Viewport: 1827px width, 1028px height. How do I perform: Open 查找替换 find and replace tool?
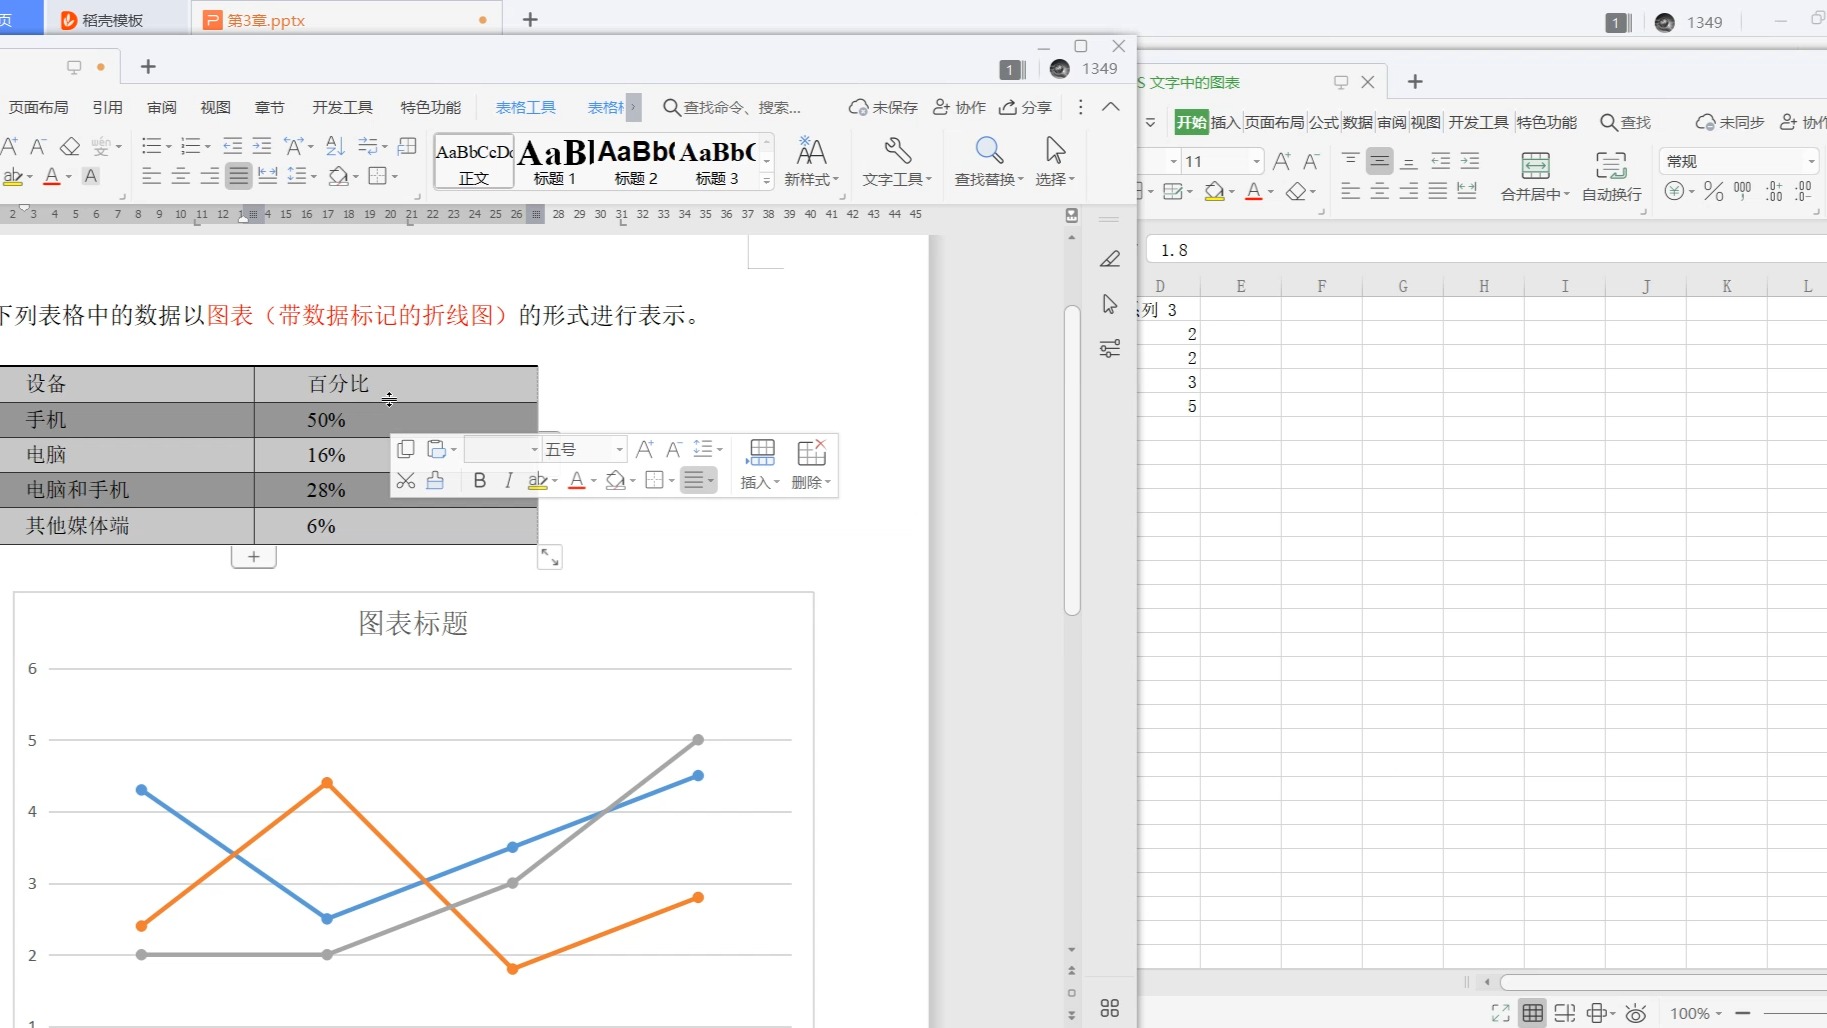[x=988, y=160]
